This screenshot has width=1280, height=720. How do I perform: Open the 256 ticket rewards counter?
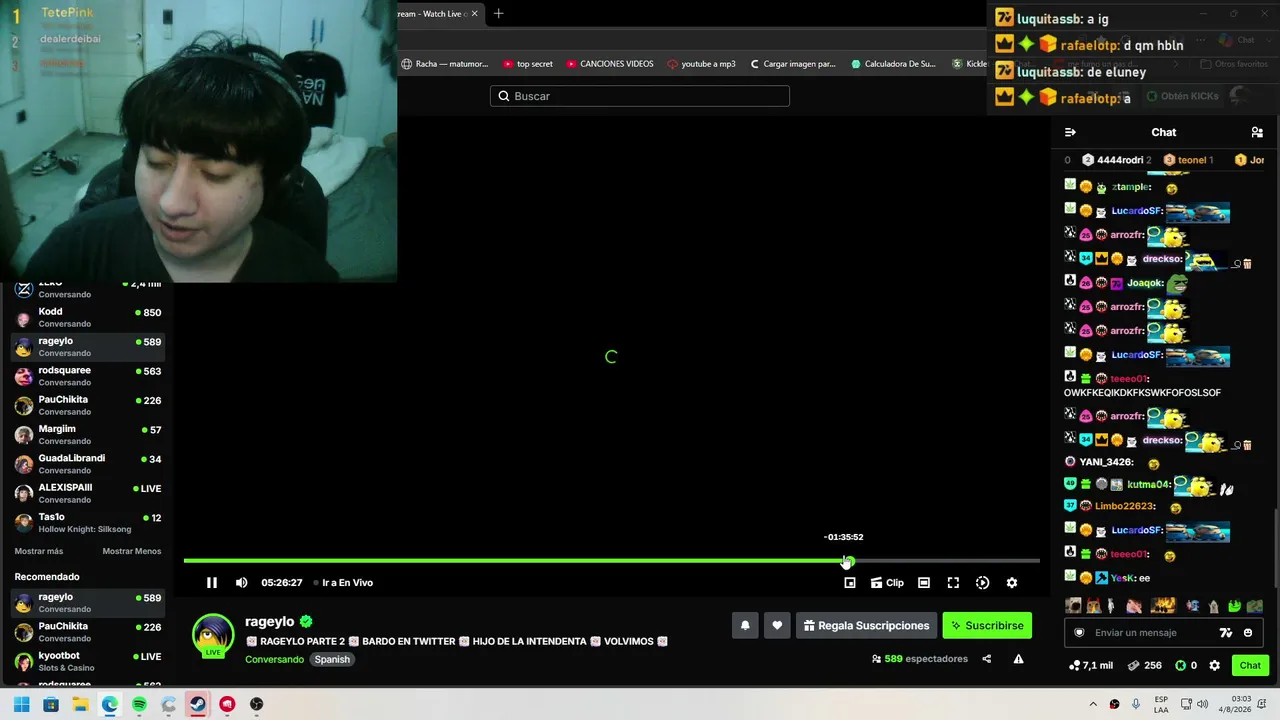coord(1145,666)
